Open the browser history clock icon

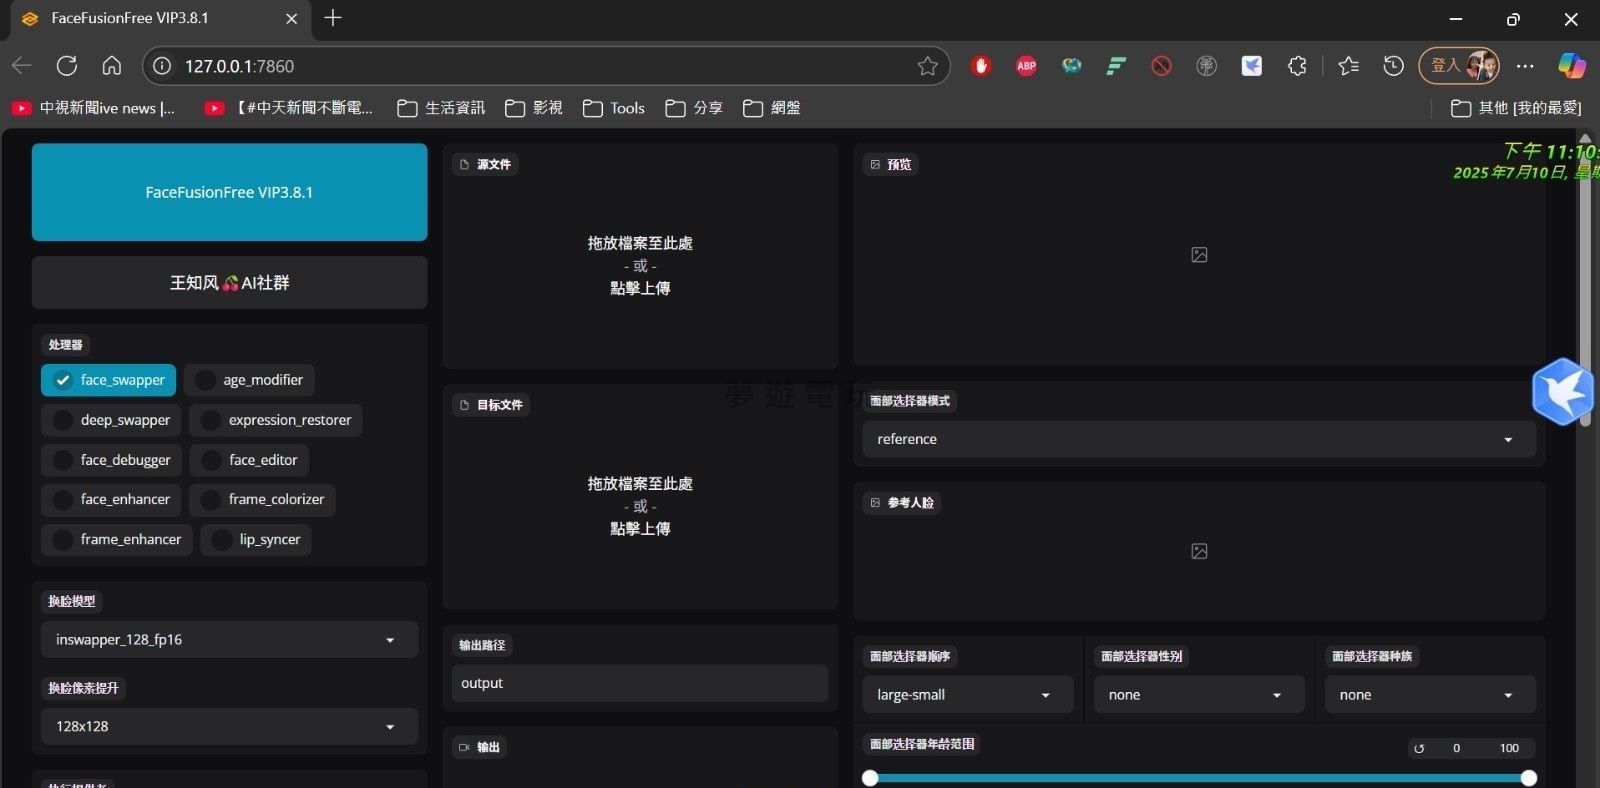click(x=1393, y=66)
